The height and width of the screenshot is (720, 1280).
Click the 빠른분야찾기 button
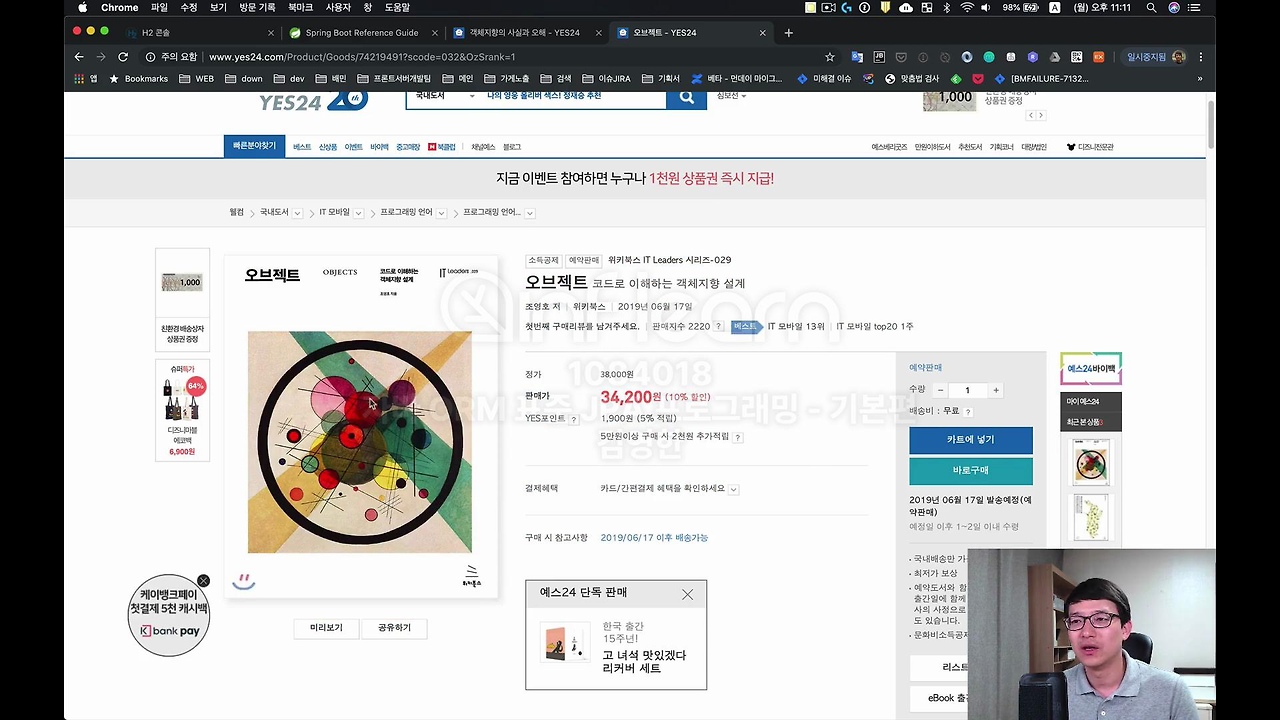[x=254, y=146]
